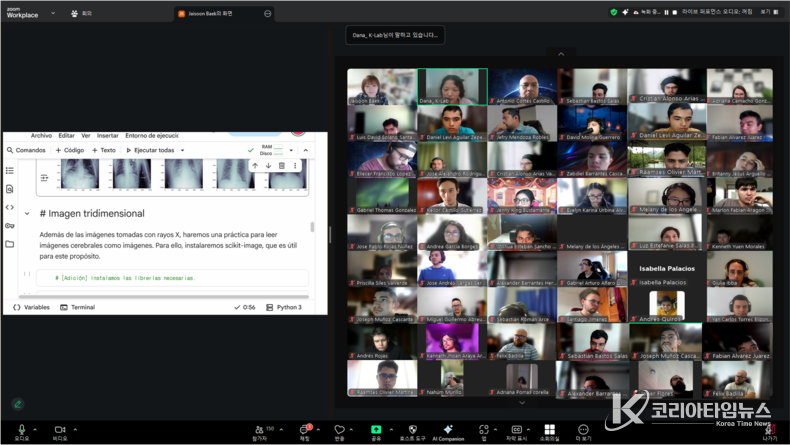Click the 반응 reactions heart icon
This screenshot has width=790, height=445.
coord(339,430)
